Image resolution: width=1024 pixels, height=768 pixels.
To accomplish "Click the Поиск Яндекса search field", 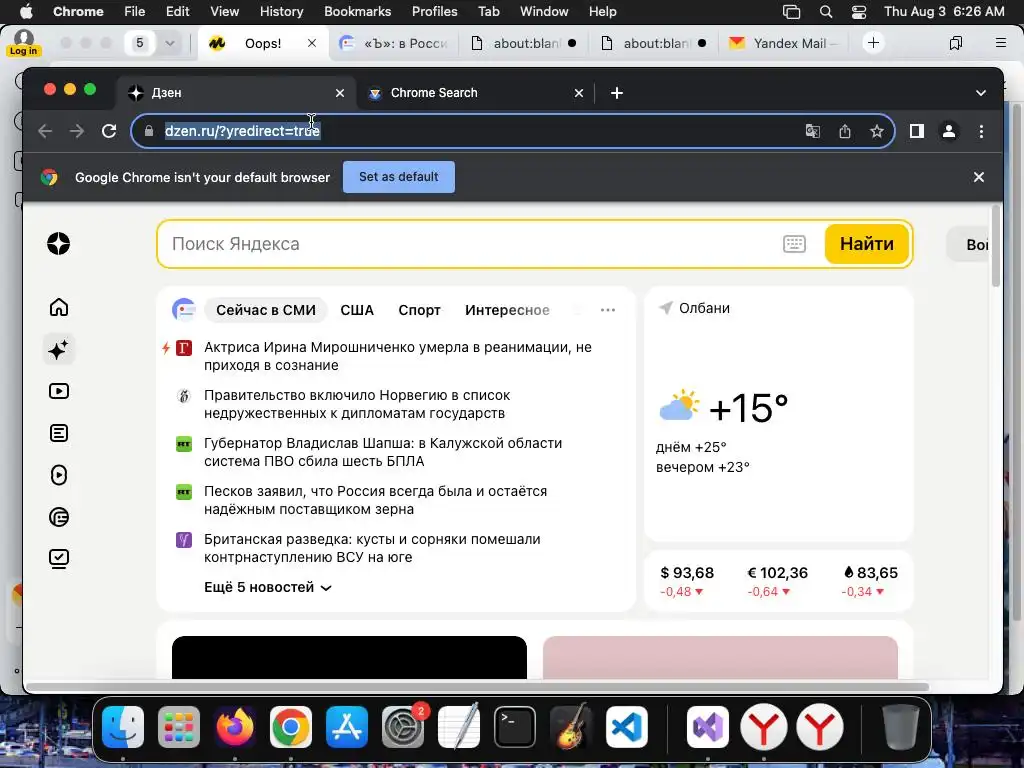I will click(470, 244).
